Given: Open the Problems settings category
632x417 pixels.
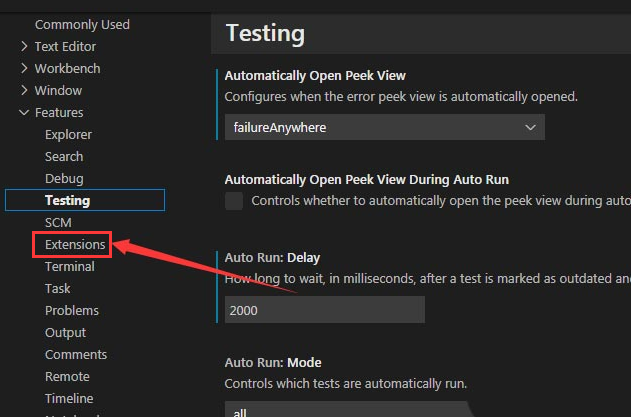Looking at the screenshot, I should [72, 311].
